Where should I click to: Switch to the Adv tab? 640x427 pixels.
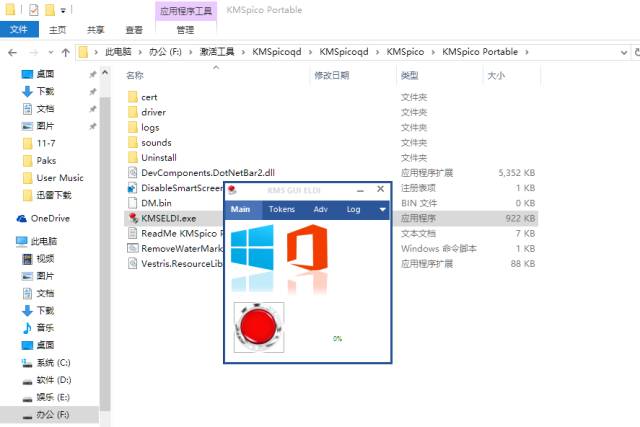(x=320, y=209)
